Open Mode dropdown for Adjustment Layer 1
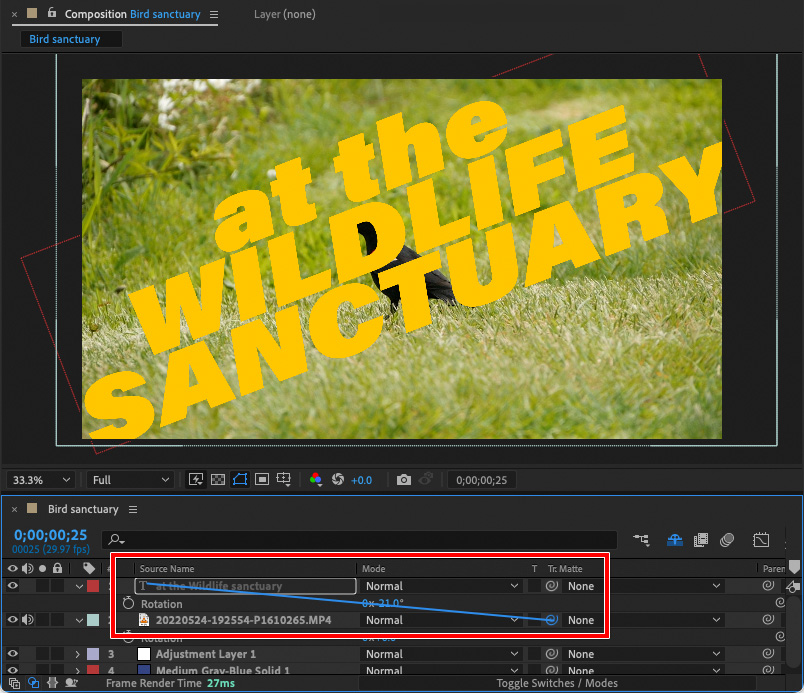Image resolution: width=804 pixels, height=693 pixels. tap(441, 654)
